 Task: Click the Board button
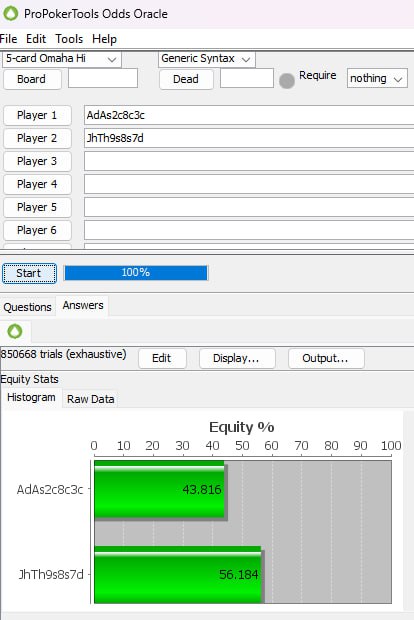pyautogui.click(x=32, y=79)
